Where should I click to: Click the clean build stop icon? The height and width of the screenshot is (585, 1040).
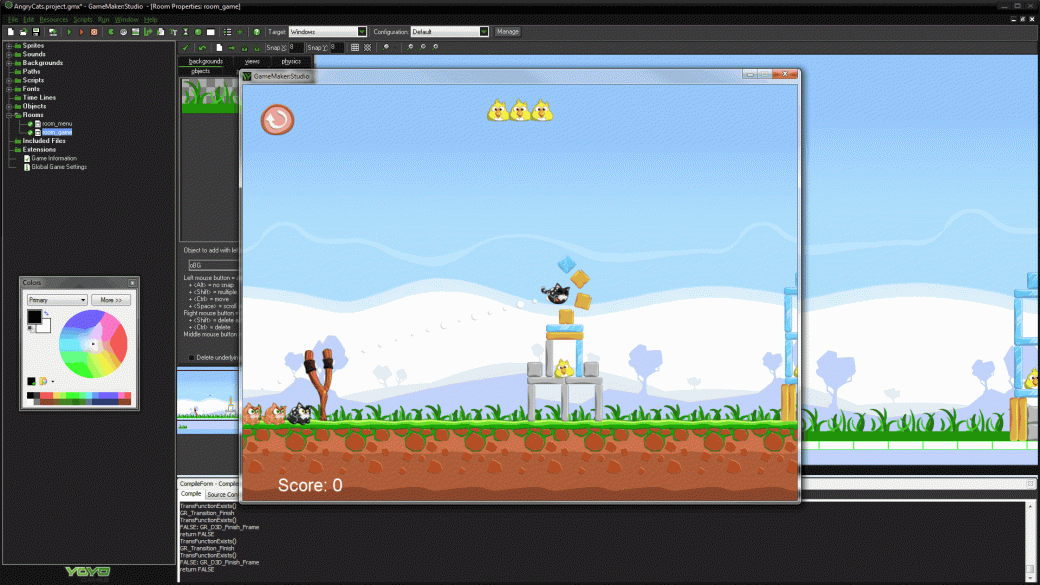point(94,32)
